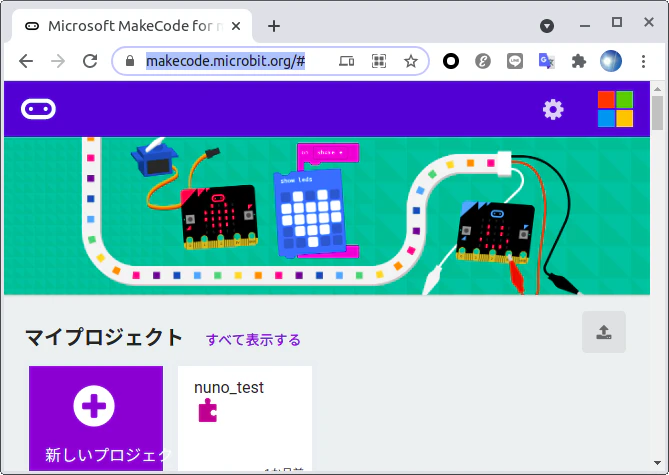Viewport: 669px width, 475px height.
Task: Click the profile avatar icon
Action: point(611,61)
